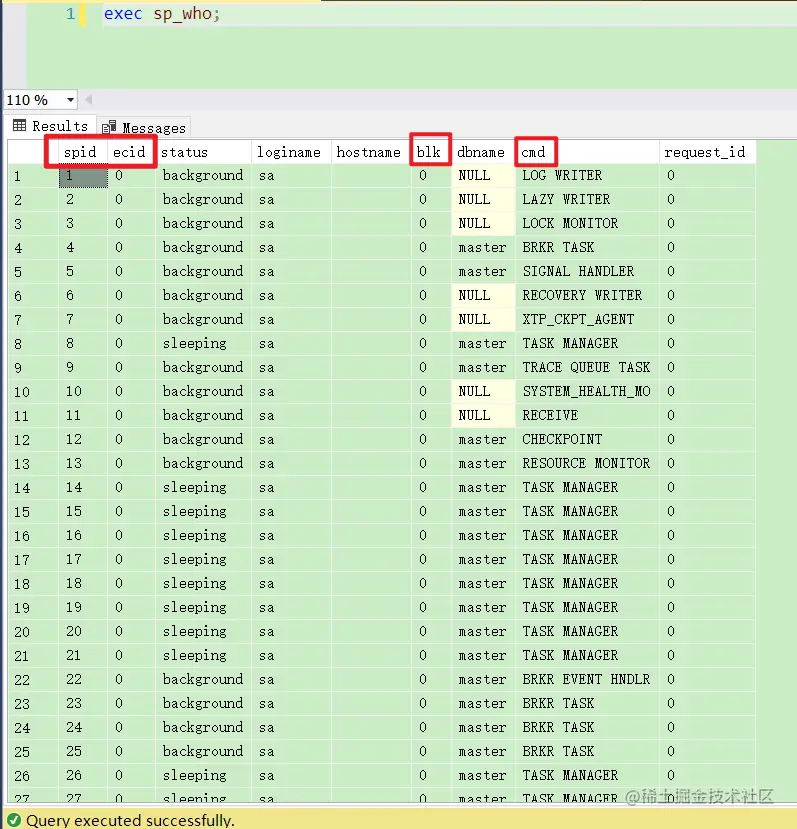This screenshot has width=797, height=829.
Task: Open the 110 % zoom dropdown
Action: (x=70, y=99)
